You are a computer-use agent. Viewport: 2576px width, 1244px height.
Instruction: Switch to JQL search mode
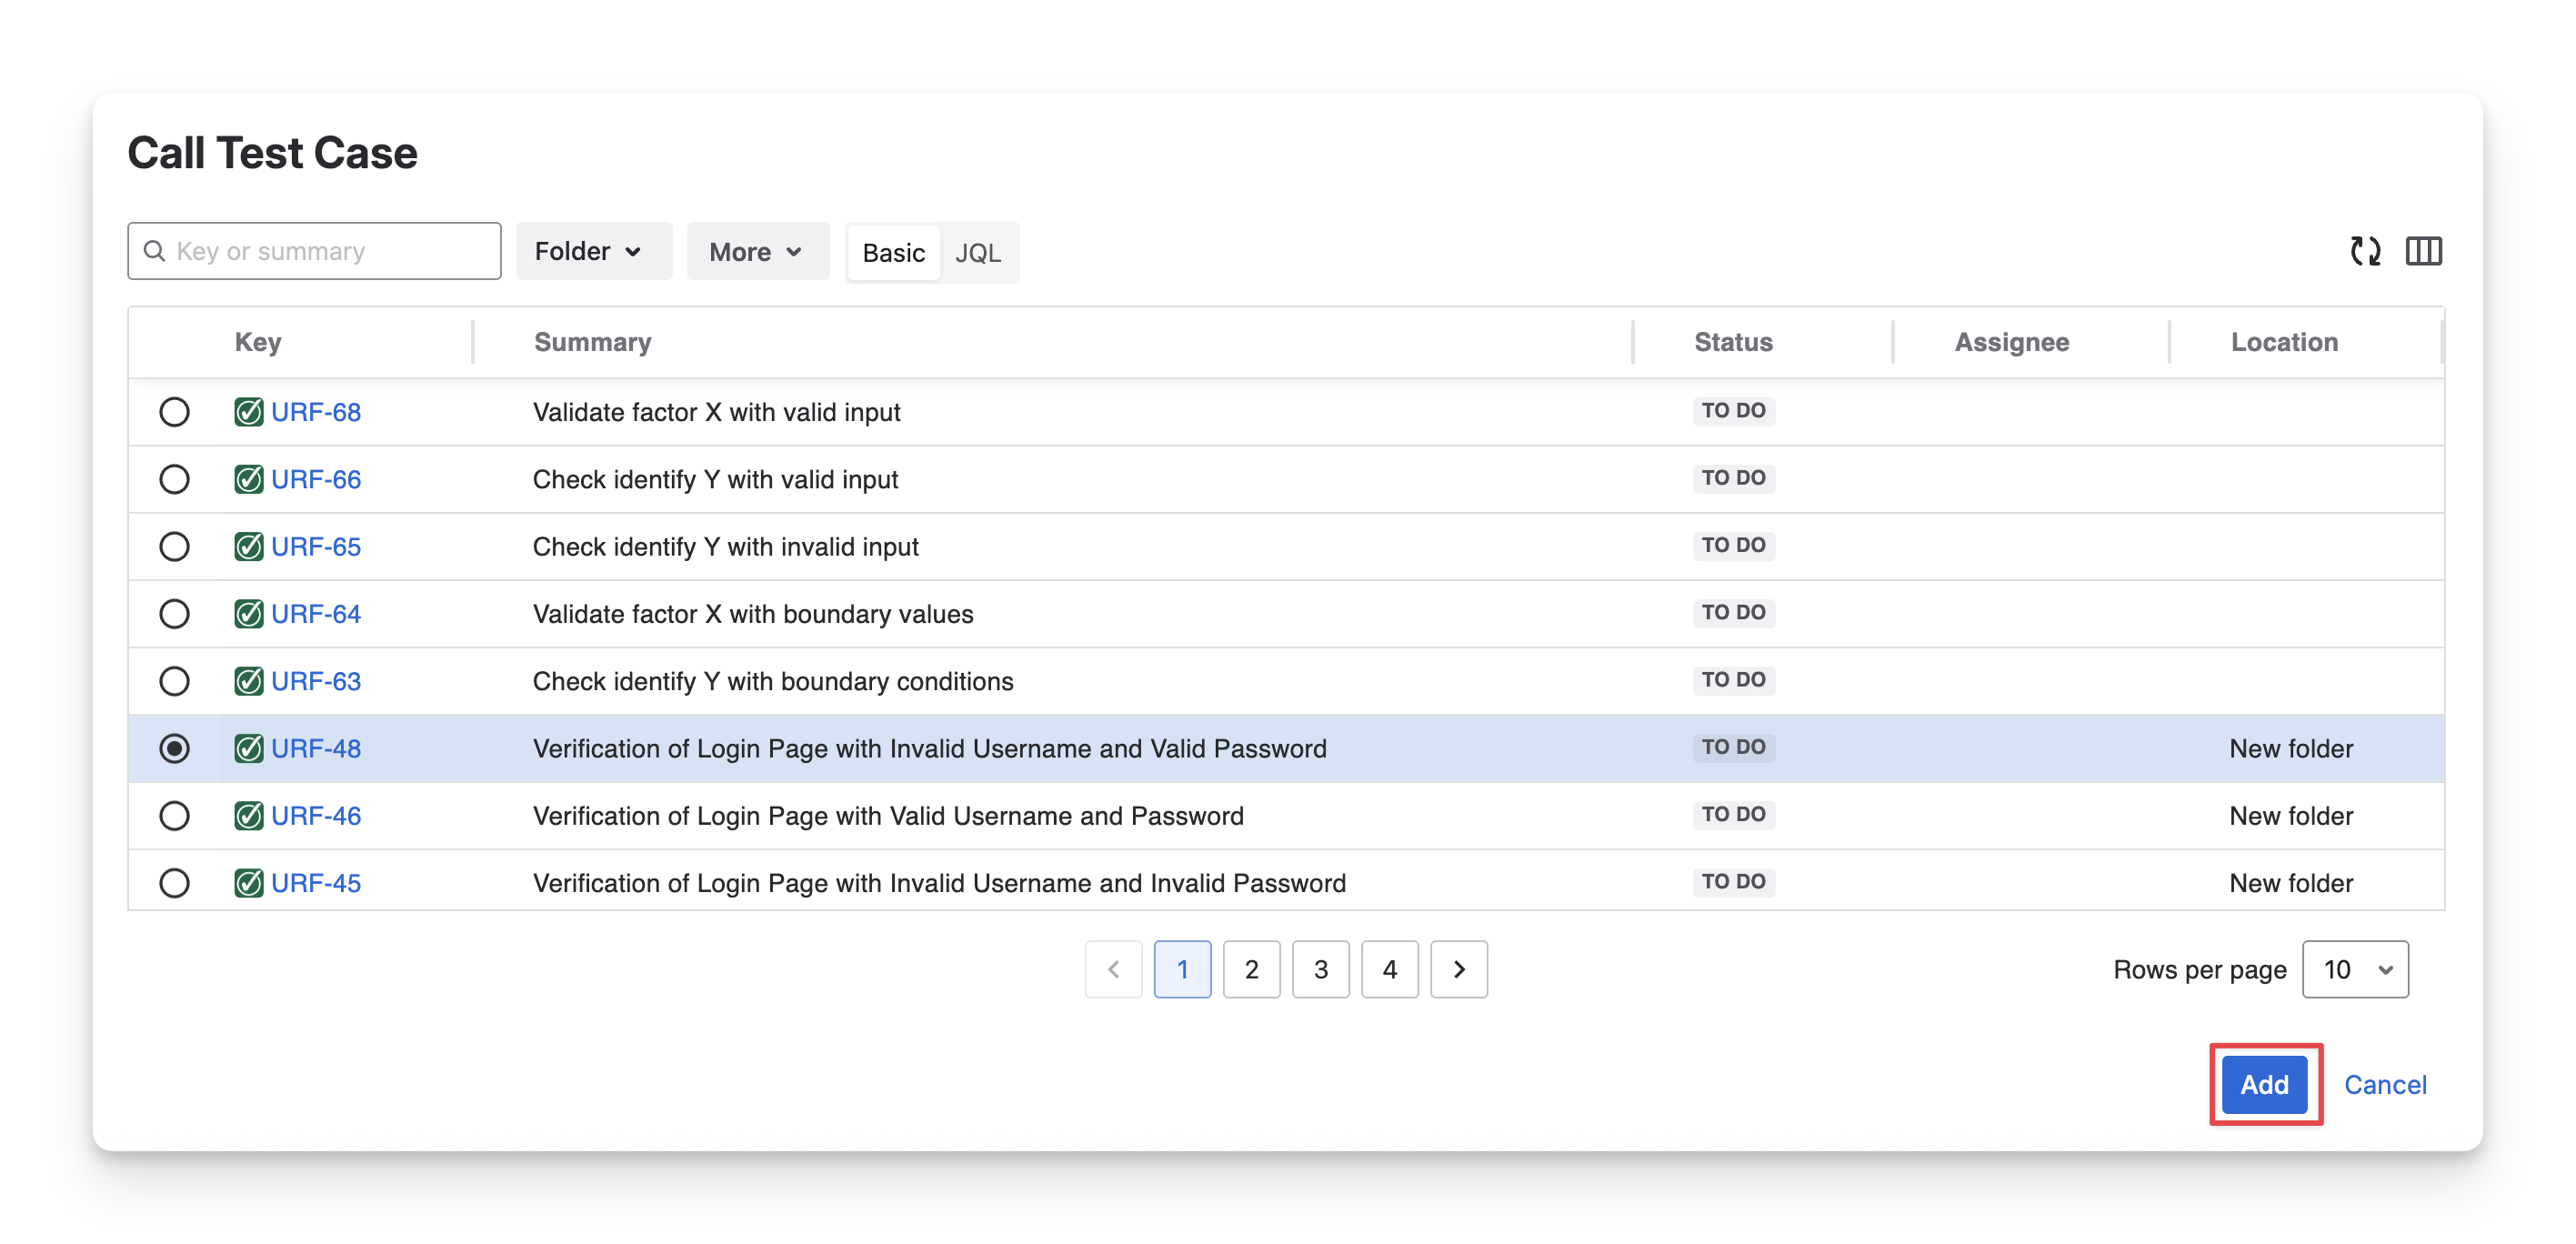[x=977, y=253]
